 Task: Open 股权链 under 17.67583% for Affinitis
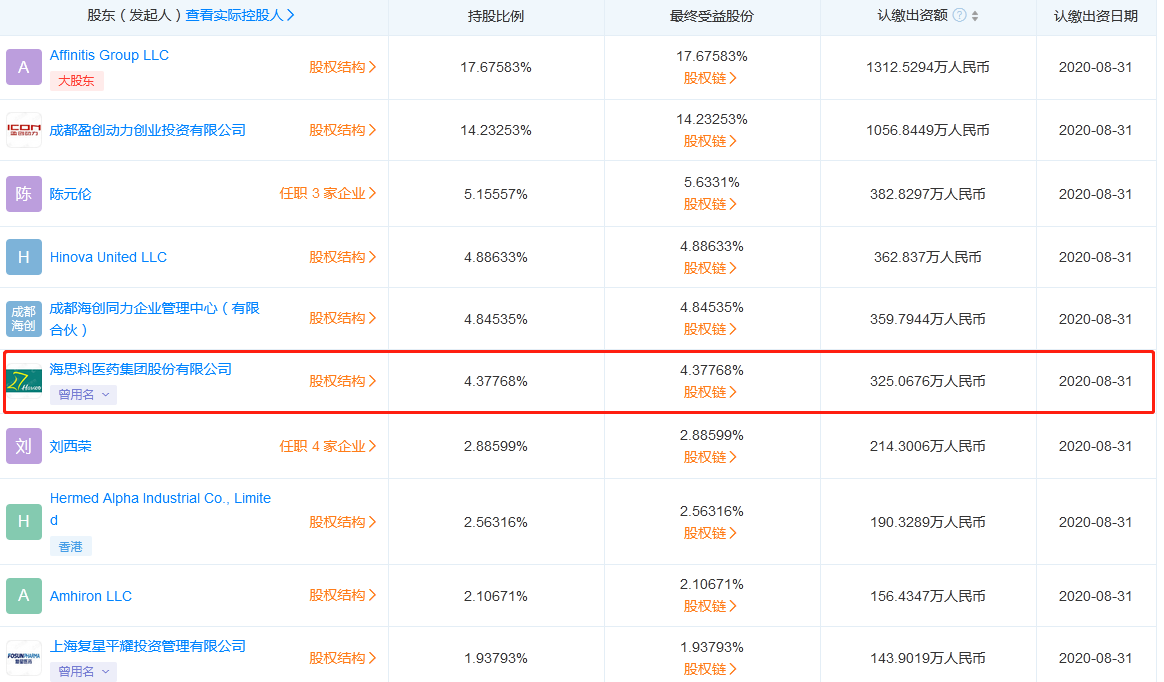point(710,79)
